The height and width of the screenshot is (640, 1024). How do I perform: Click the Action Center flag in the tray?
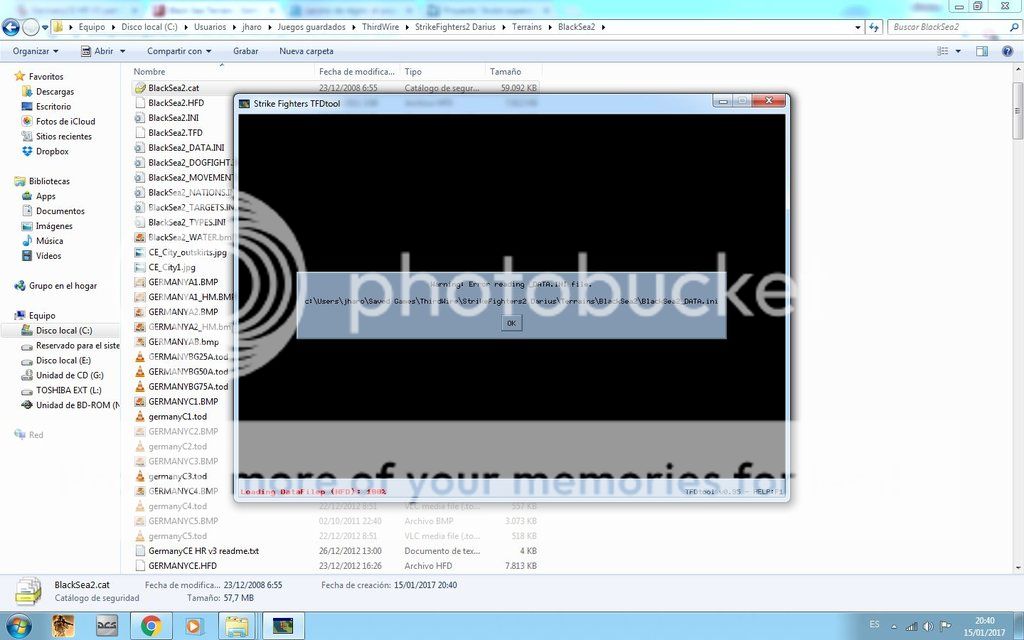945,626
